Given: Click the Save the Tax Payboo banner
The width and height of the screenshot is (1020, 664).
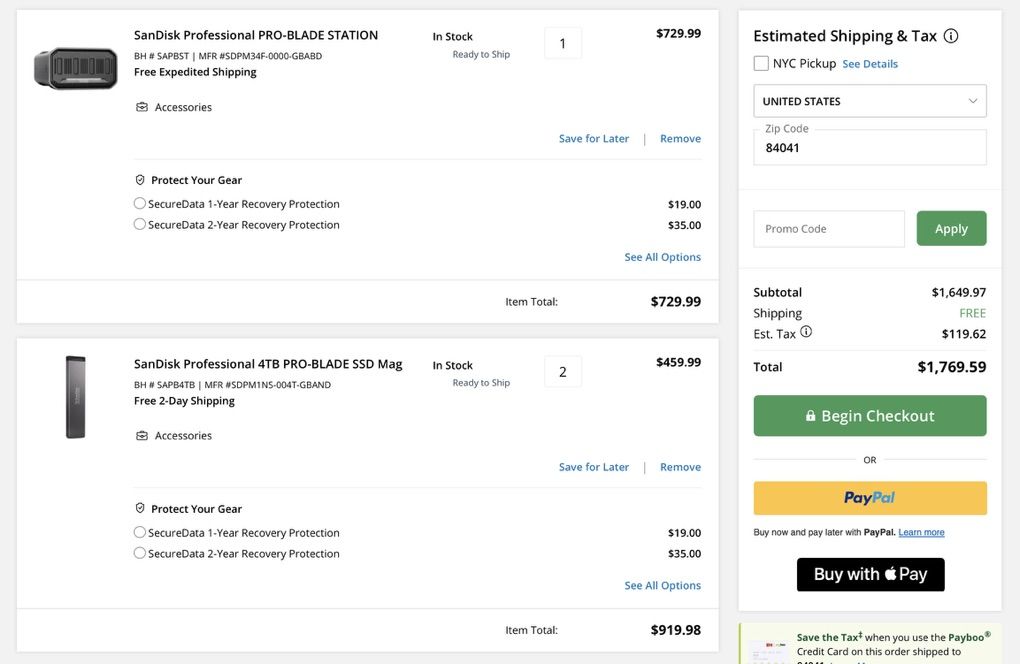Looking at the screenshot, I should [870, 644].
